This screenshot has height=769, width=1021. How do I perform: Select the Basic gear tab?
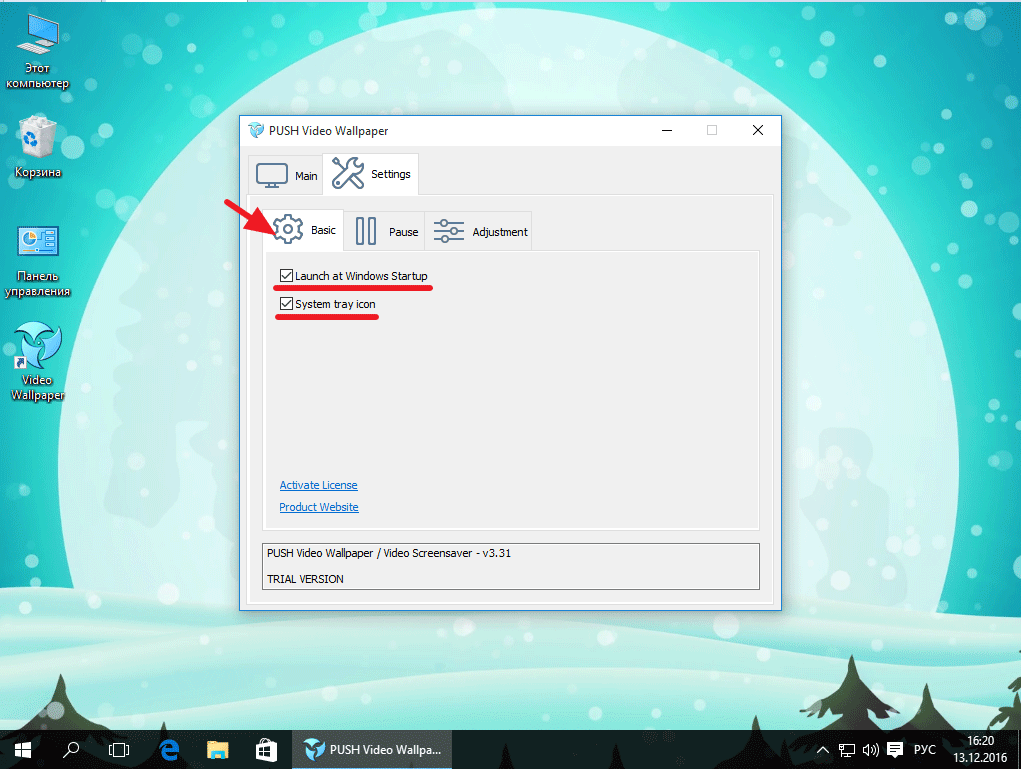tap(305, 230)
